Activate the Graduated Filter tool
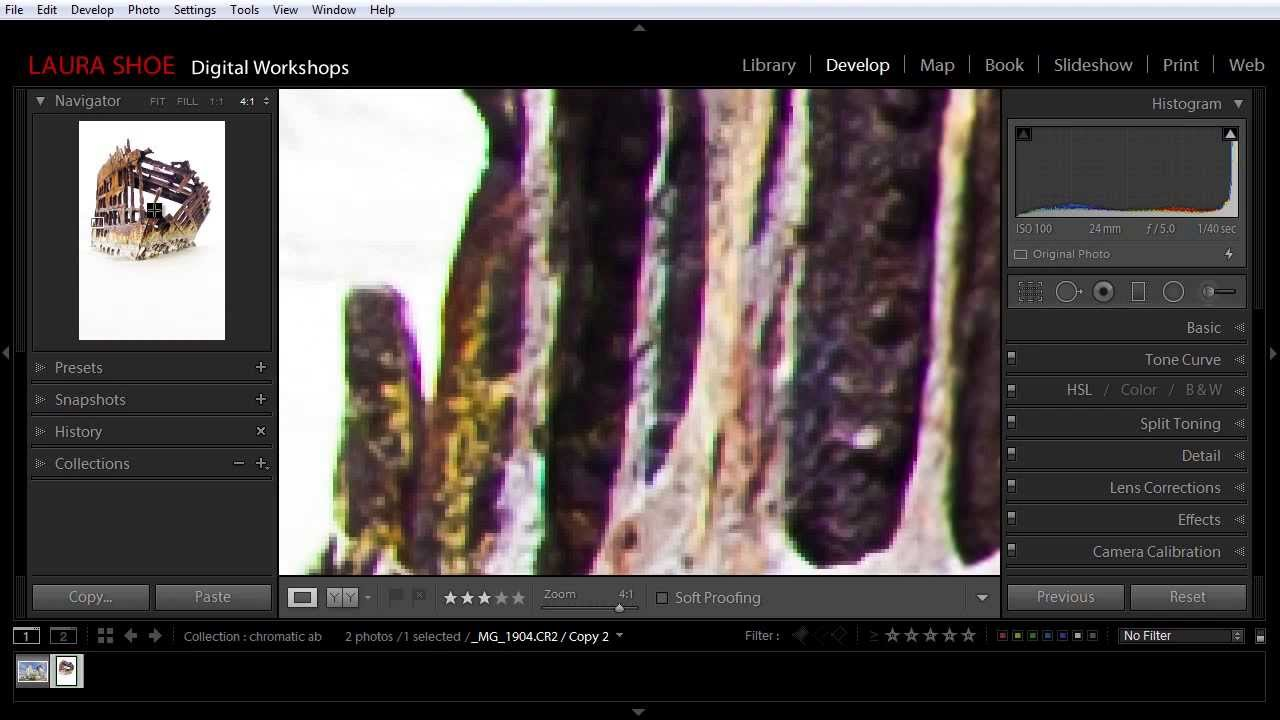Viewport: 1280px width, 720px height. (1138, 291)
